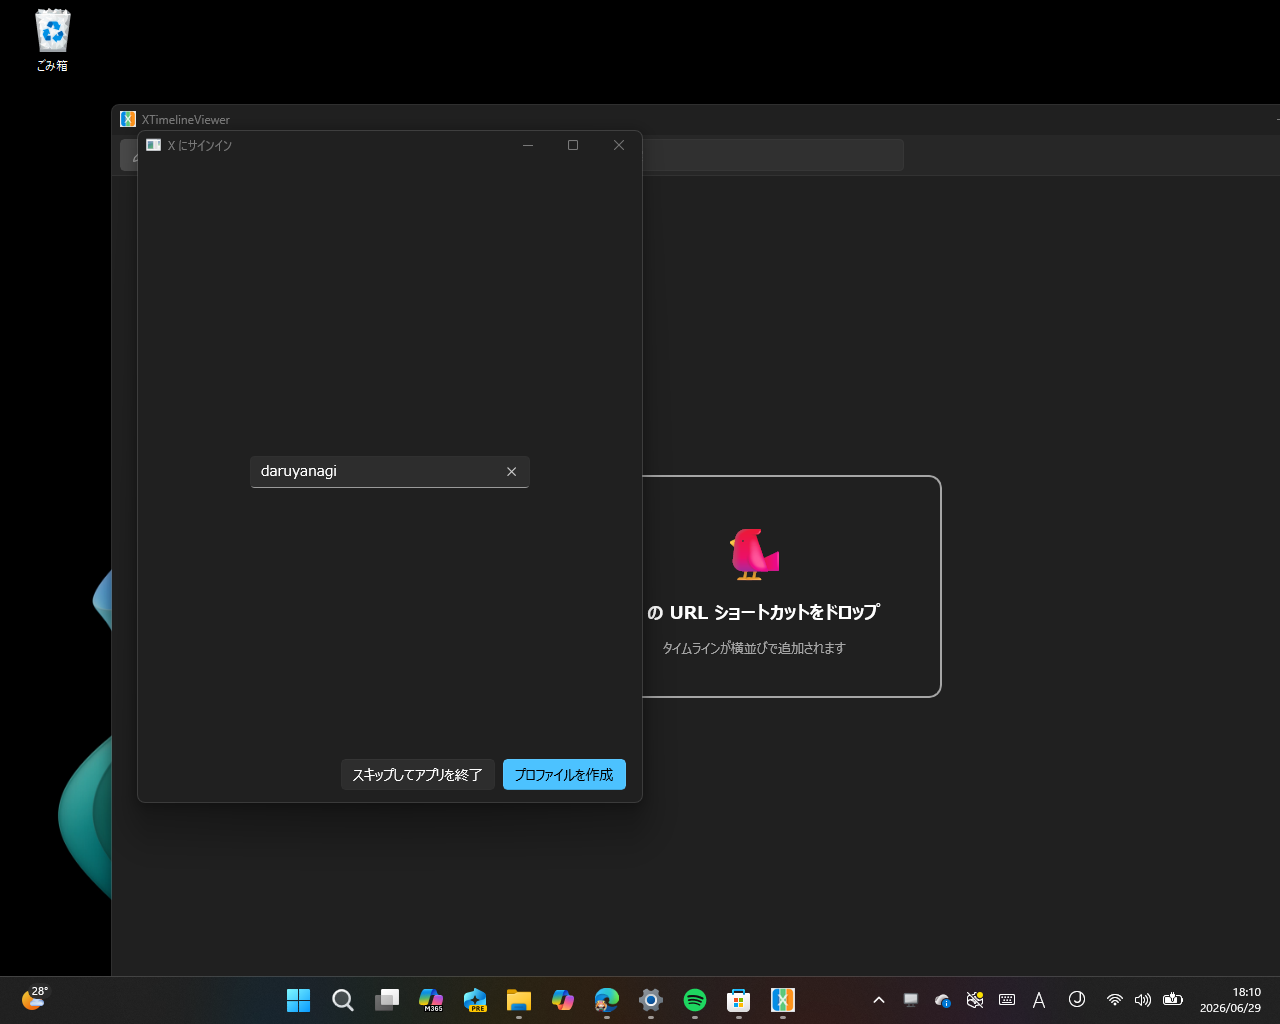
Task: Open OneDrive from the system tray
Action: 942,1000
